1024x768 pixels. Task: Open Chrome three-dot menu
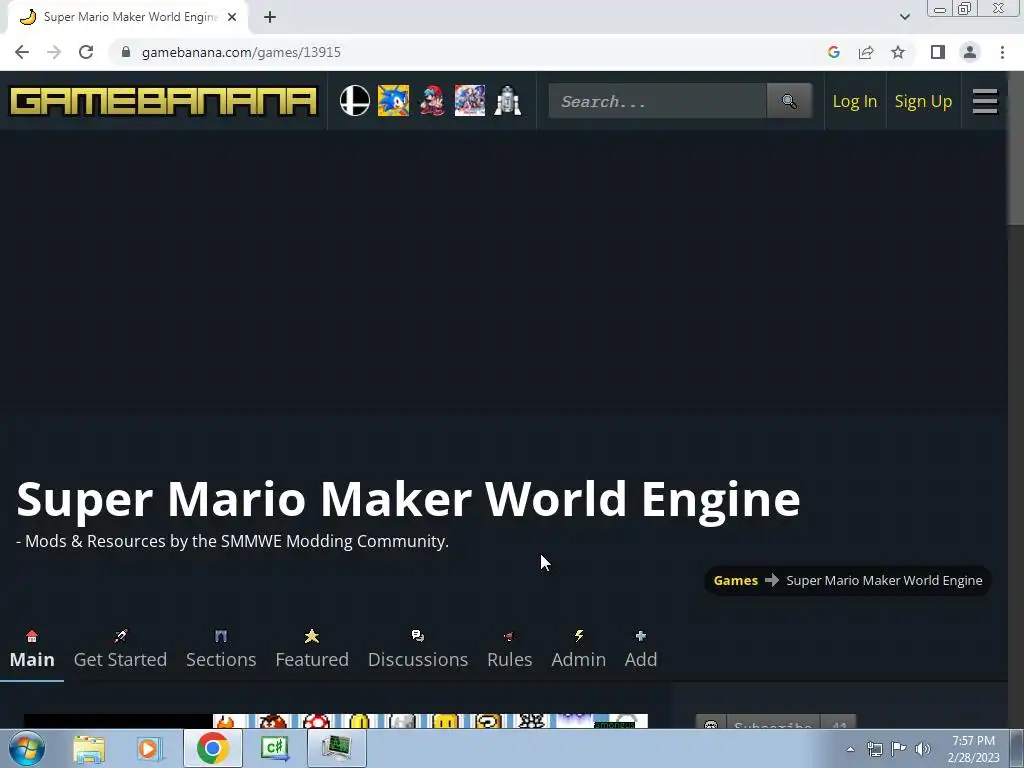[1002, 52]
